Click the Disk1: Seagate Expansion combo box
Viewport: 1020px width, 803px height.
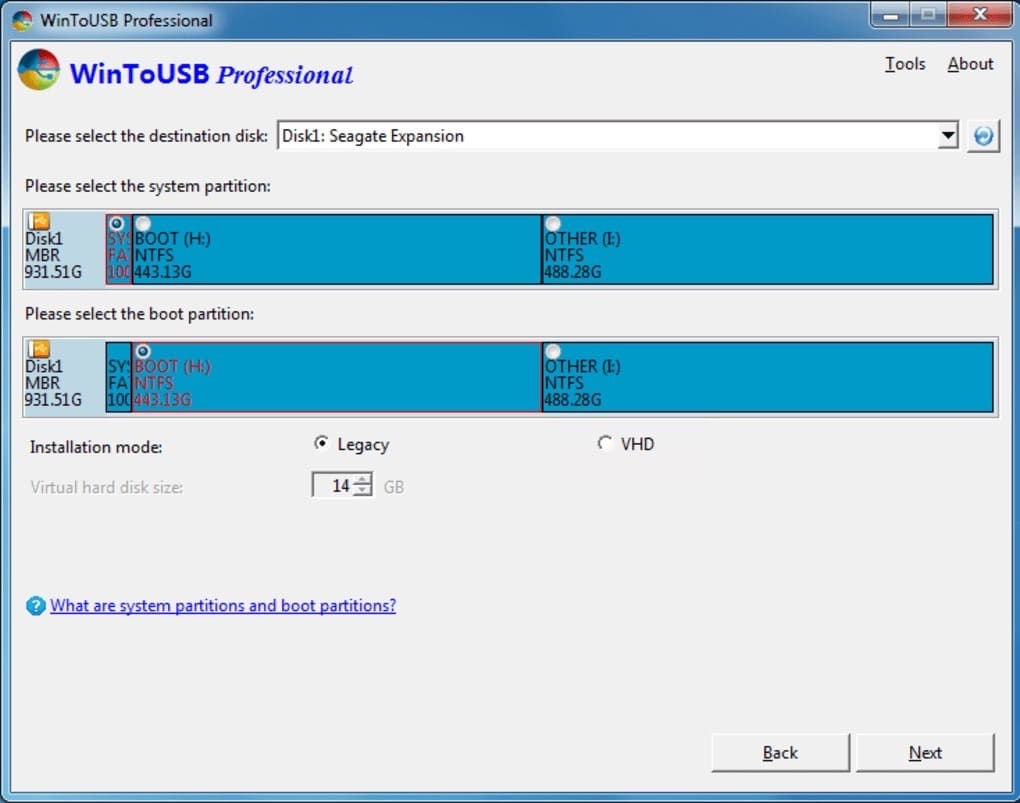(610, 136)
